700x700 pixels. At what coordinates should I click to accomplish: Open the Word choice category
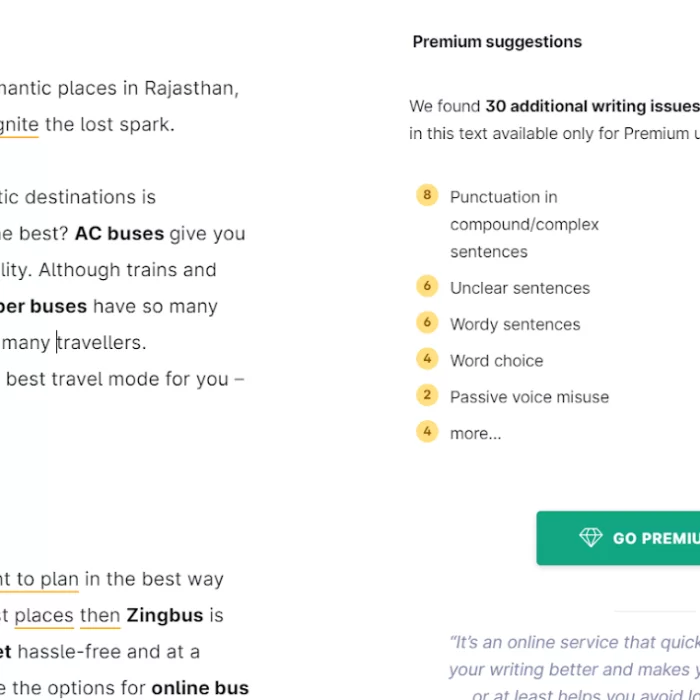496,361
